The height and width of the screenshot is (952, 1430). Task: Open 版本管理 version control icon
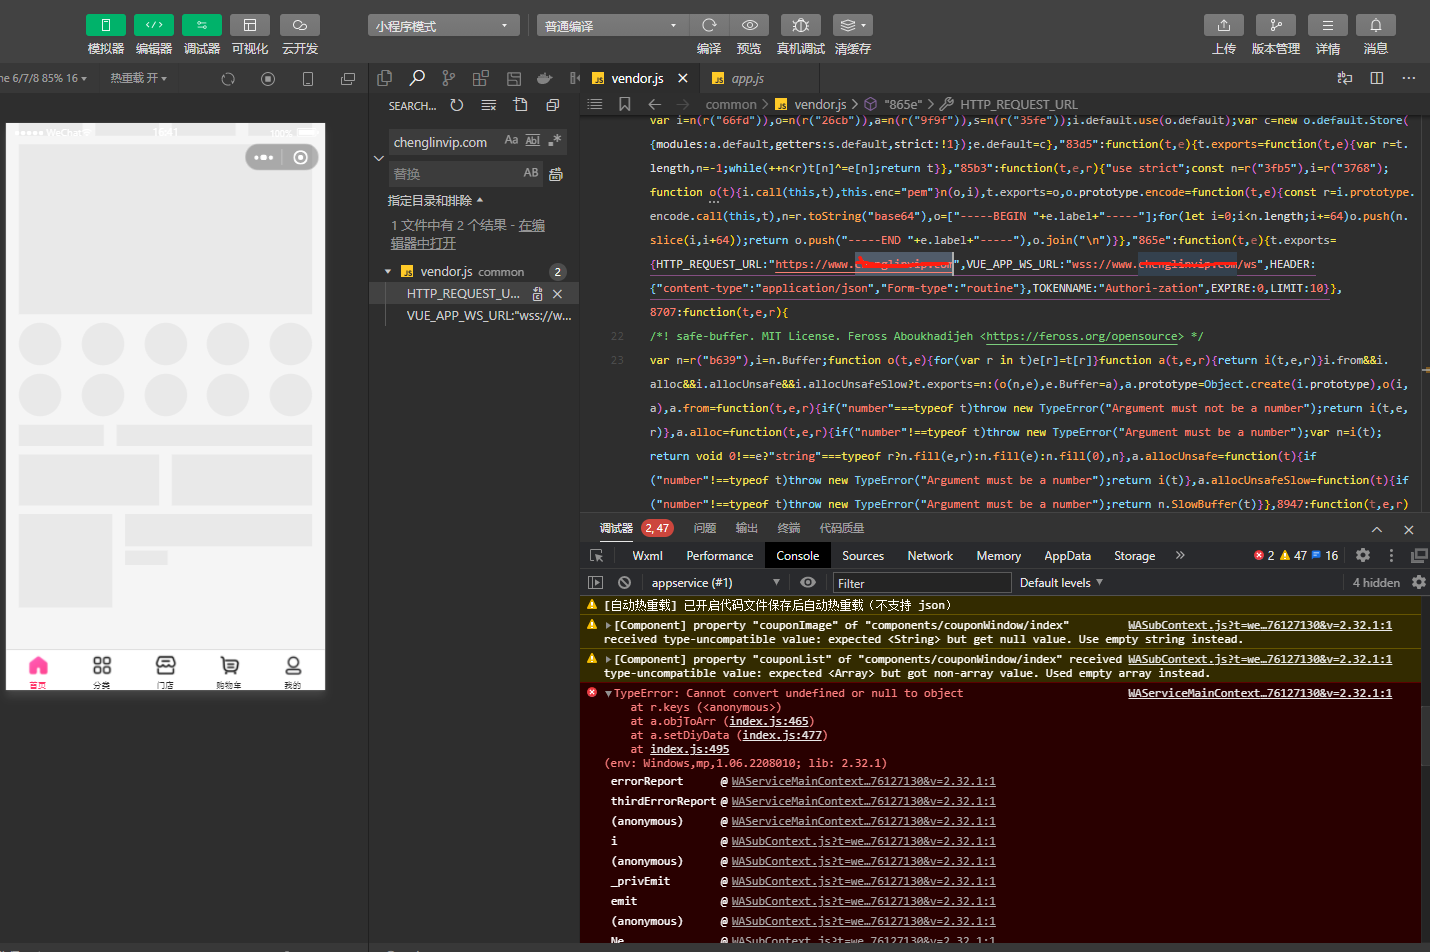[x=1276, y=25]
